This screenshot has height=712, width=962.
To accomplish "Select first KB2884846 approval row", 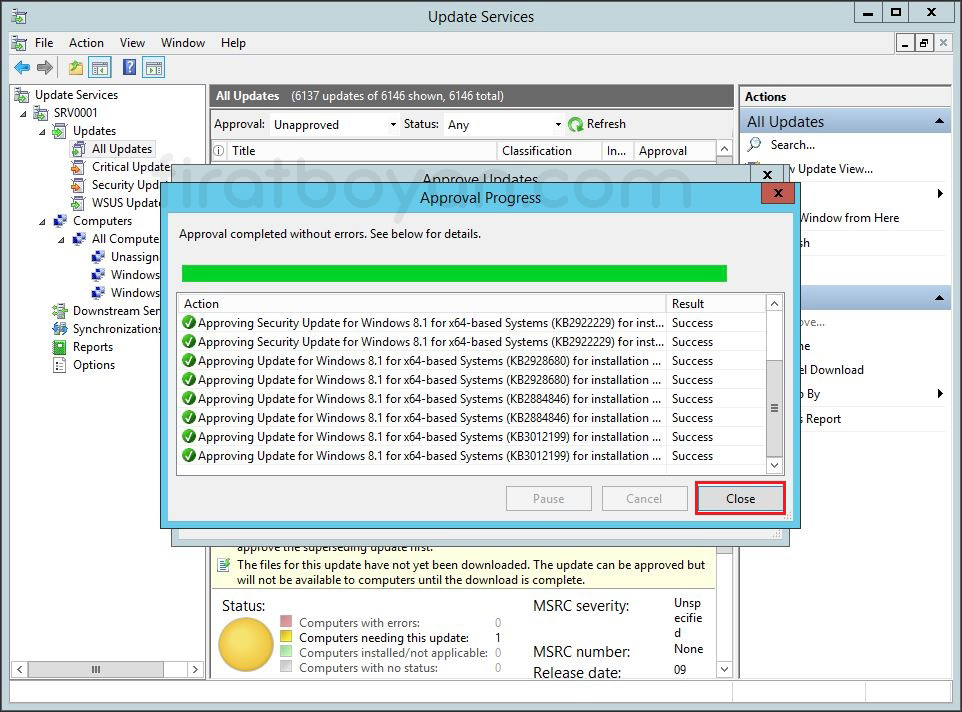I will pos(473,399).
